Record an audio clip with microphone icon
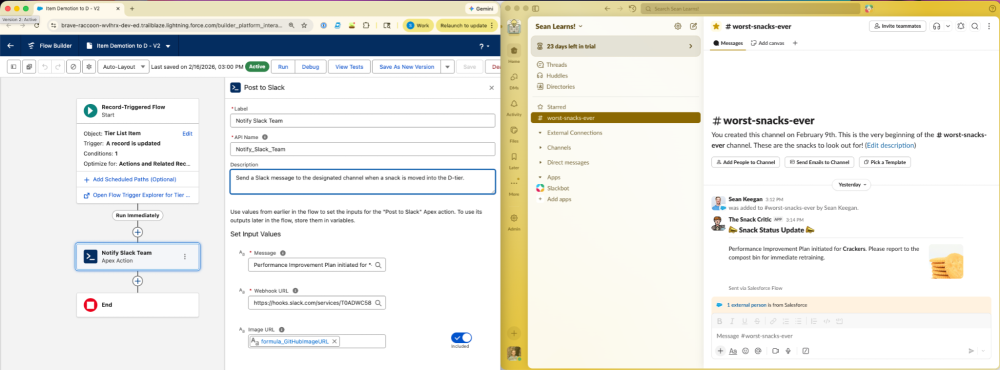Image resolution: width=1000 pixels, height=370 pixels. pos(789,350)
